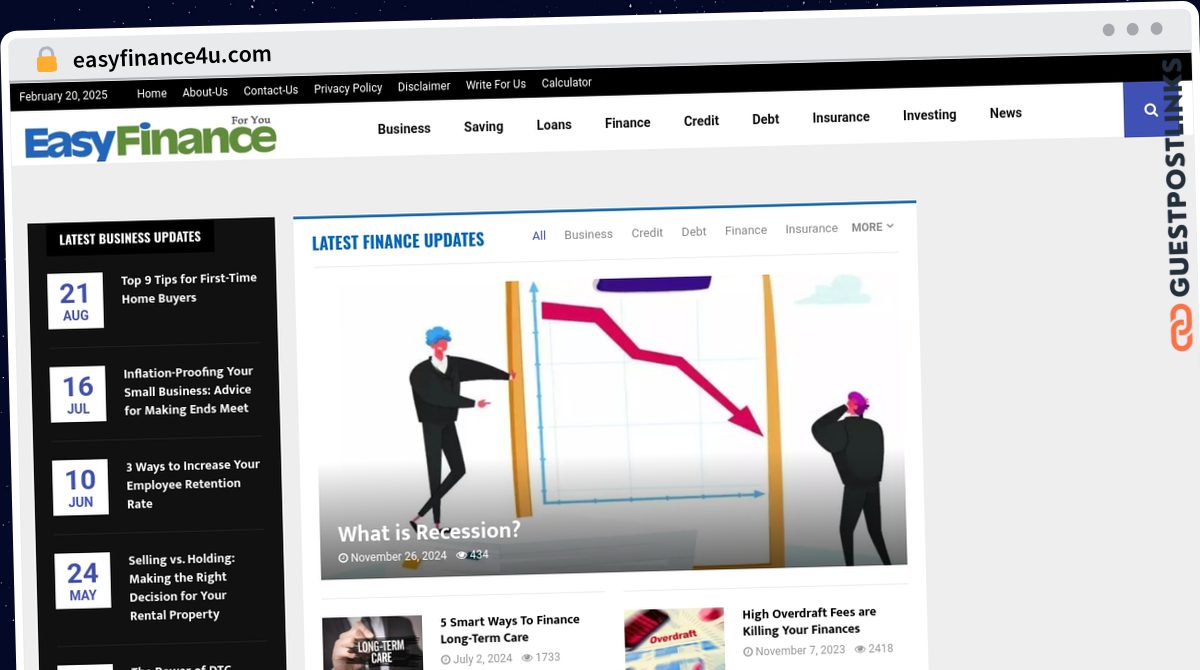Click the Long-Term Care article thumbnail
The width and height of the screenshot is (1200, 670).
tap(373, 643)
